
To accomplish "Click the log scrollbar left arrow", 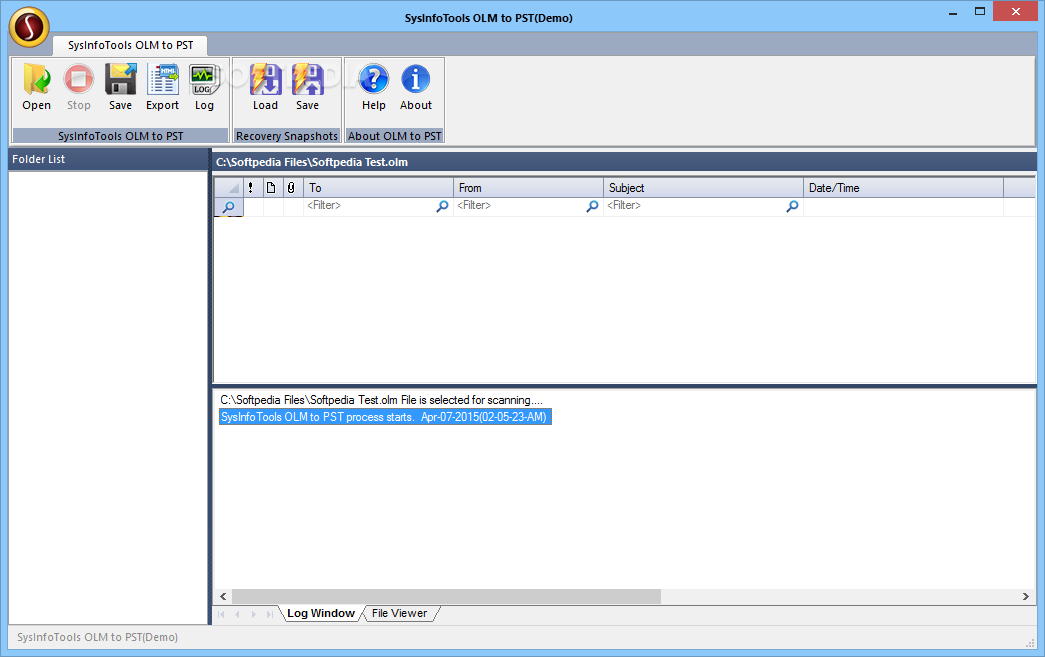I will (x=223, y=596).
